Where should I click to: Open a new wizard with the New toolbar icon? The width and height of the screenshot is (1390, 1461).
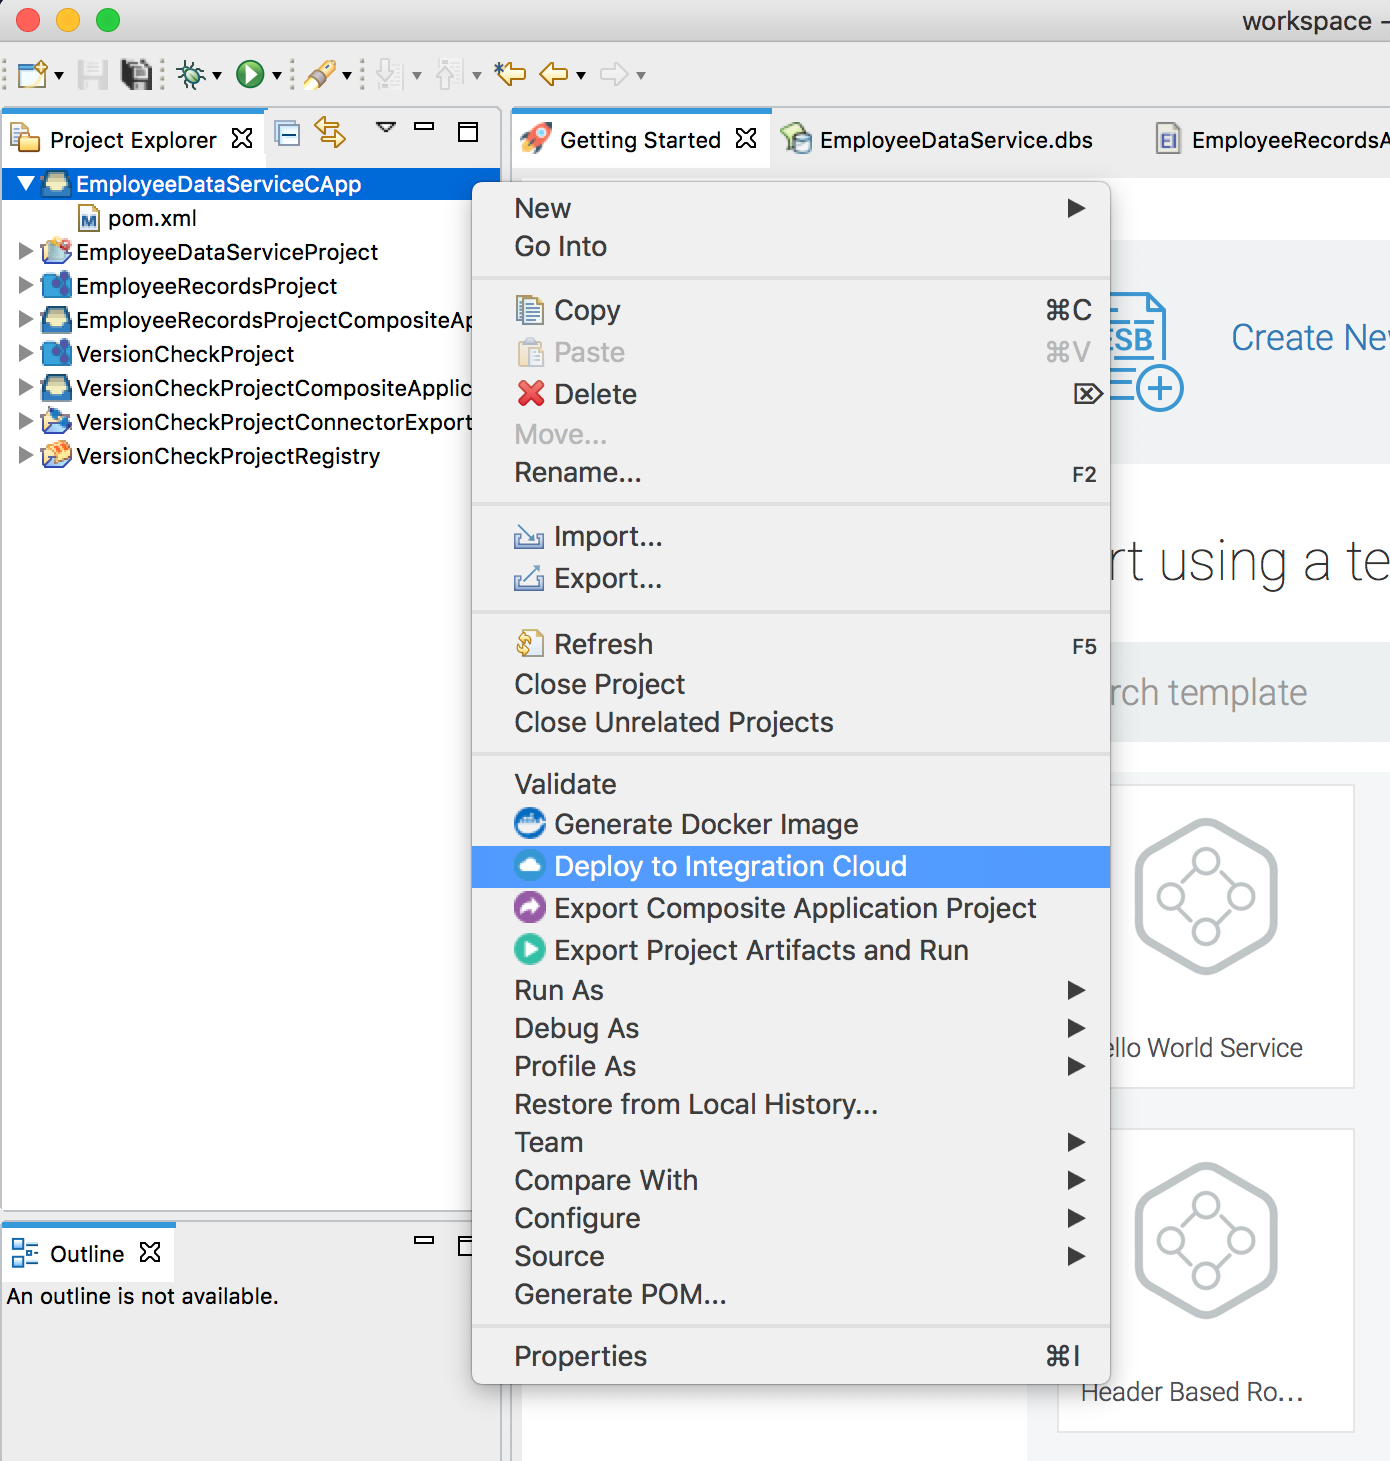point(30,74)
